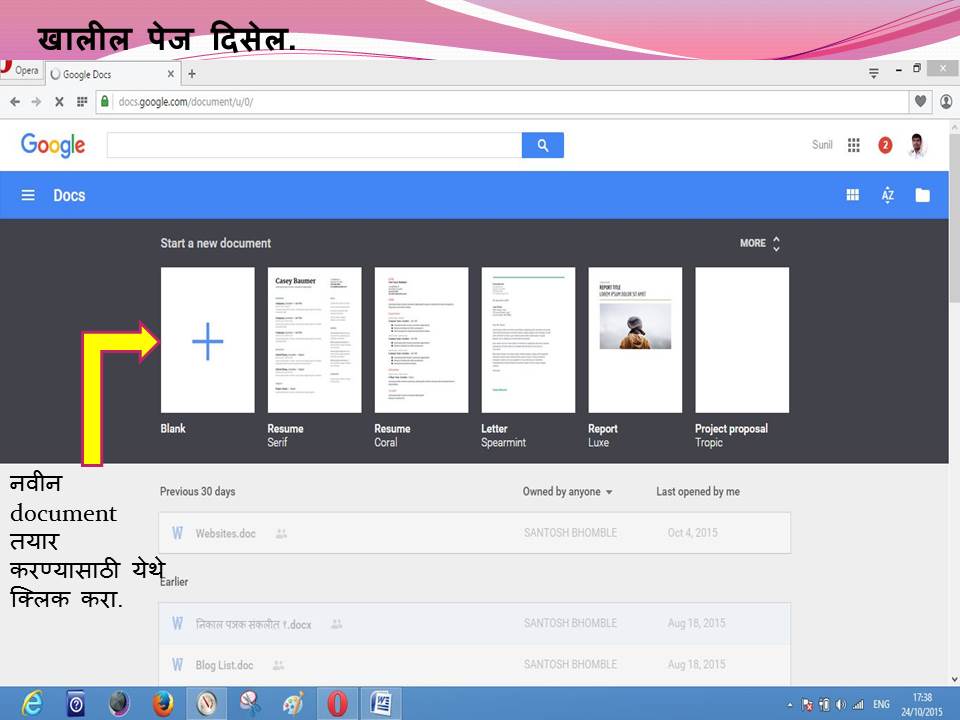Bookmark page with heart icon
This screenshot has width=960, height=720.
(920, 102)
